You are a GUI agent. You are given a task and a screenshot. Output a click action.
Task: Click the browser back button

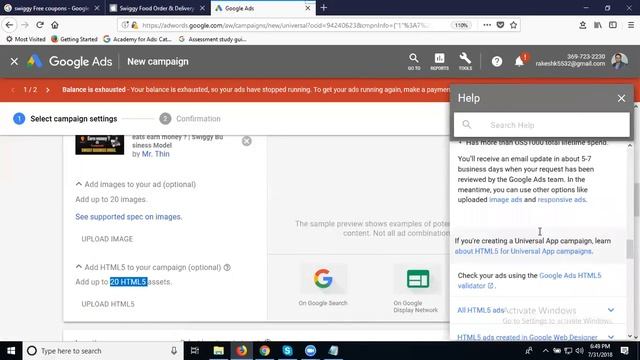(x=9, y=25)
